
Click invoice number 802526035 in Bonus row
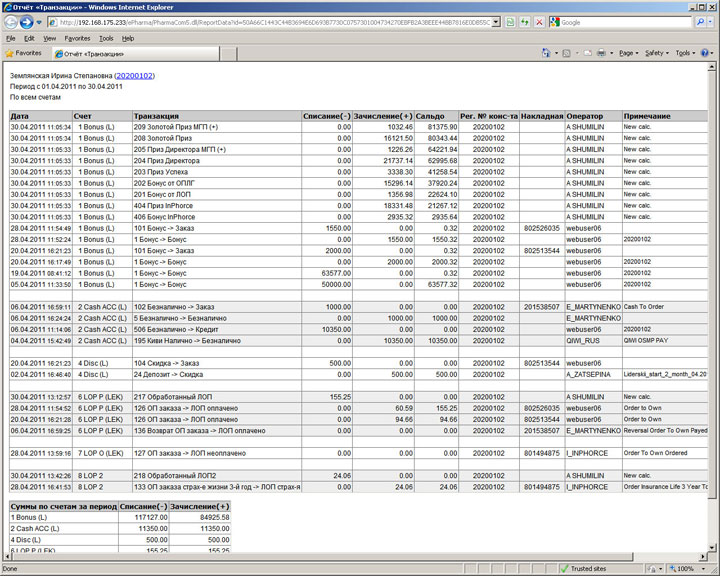[x=542, y=228]
